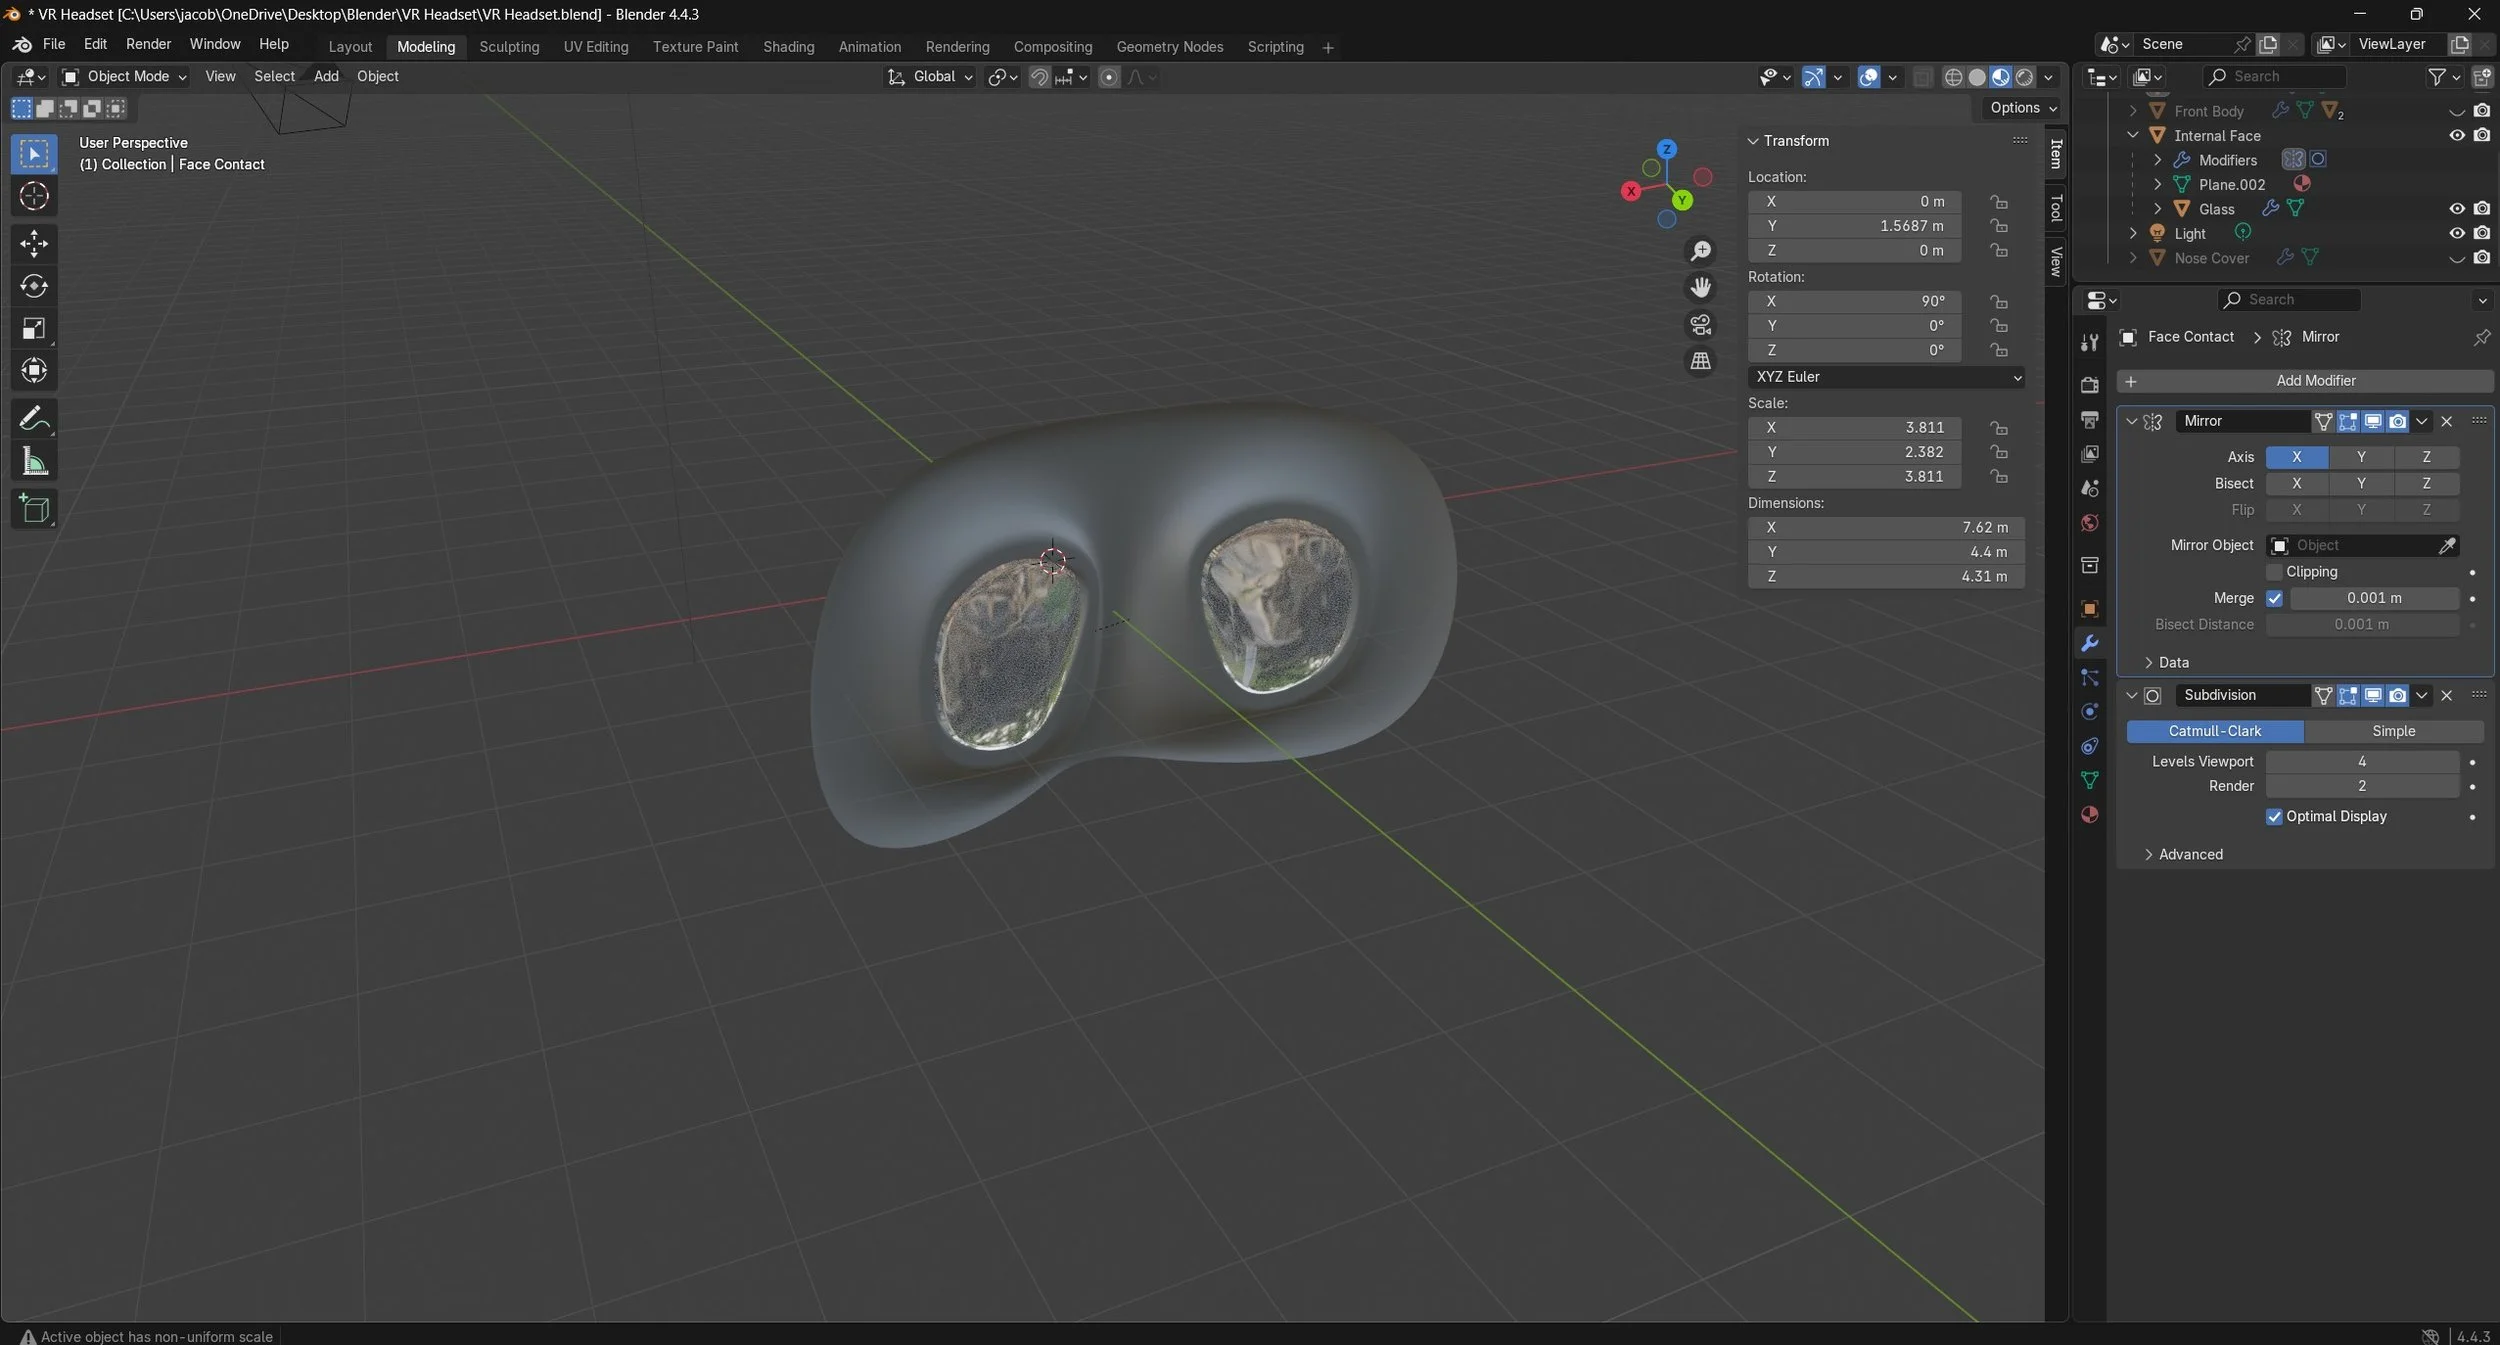Toggle camera view button in viewport
This screenshot has height=1345, width=2500.
click(1700, 325)
